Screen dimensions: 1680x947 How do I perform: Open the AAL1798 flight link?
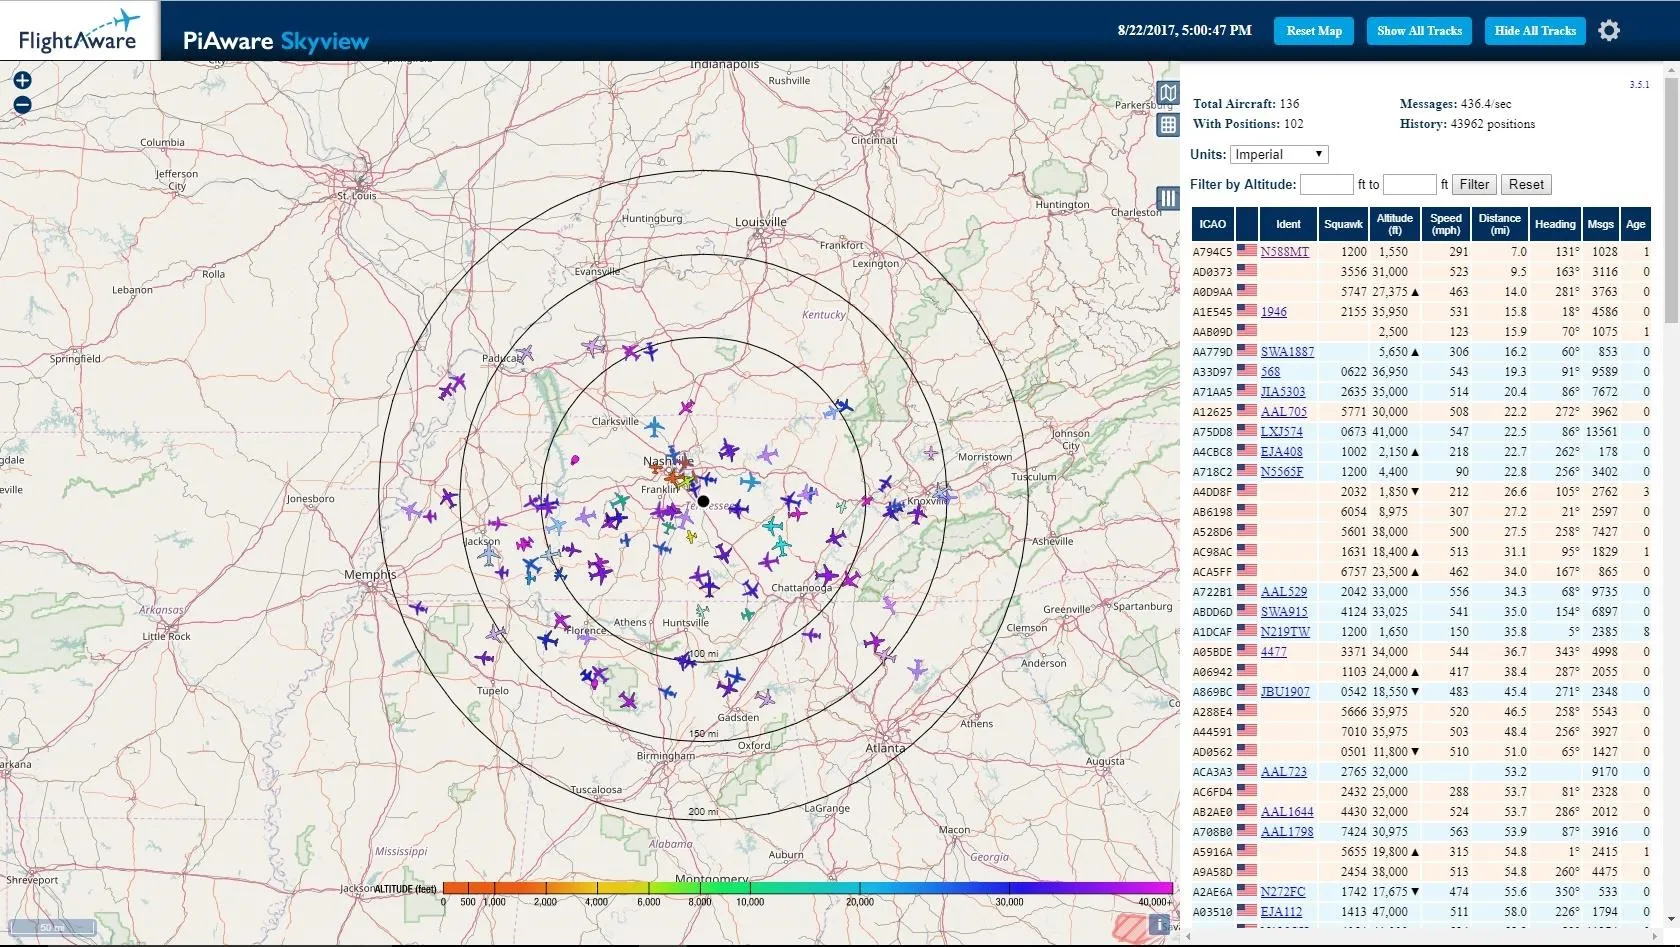click(x=1287, y=832)
